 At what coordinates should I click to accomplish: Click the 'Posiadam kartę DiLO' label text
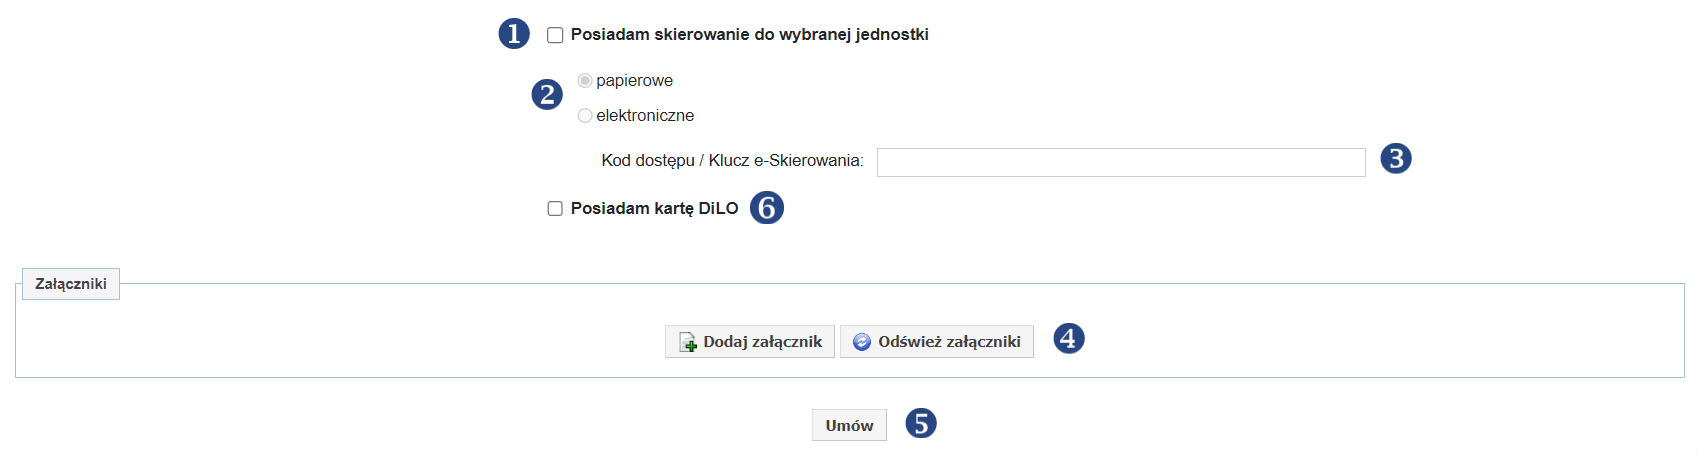tap(654, 208)
